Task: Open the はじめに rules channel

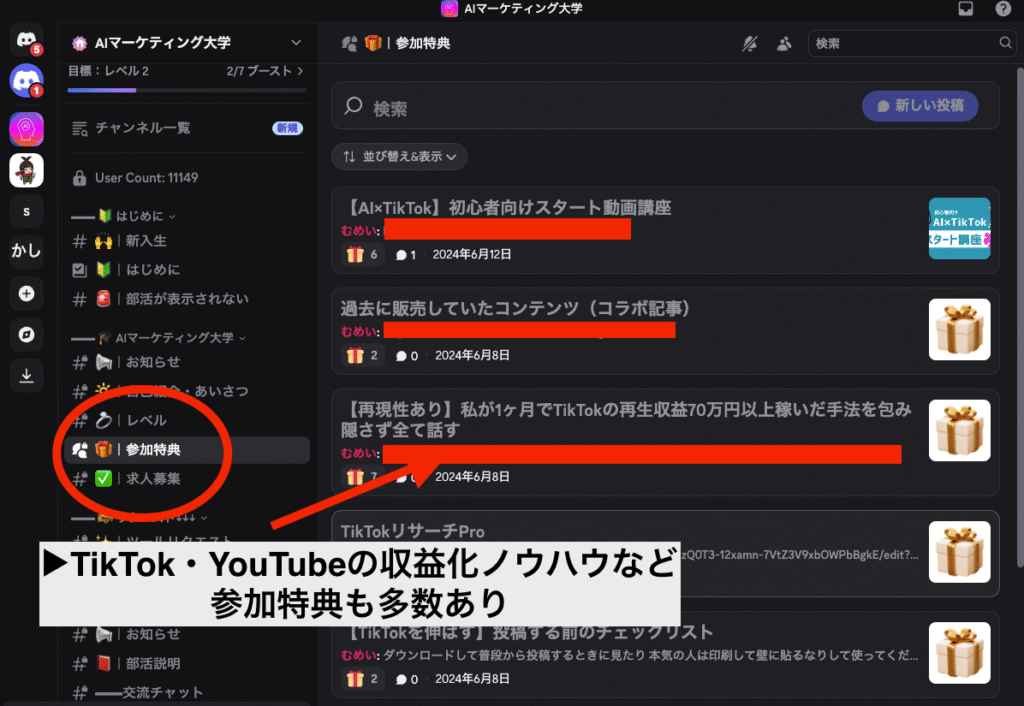Action: point(187,270)
